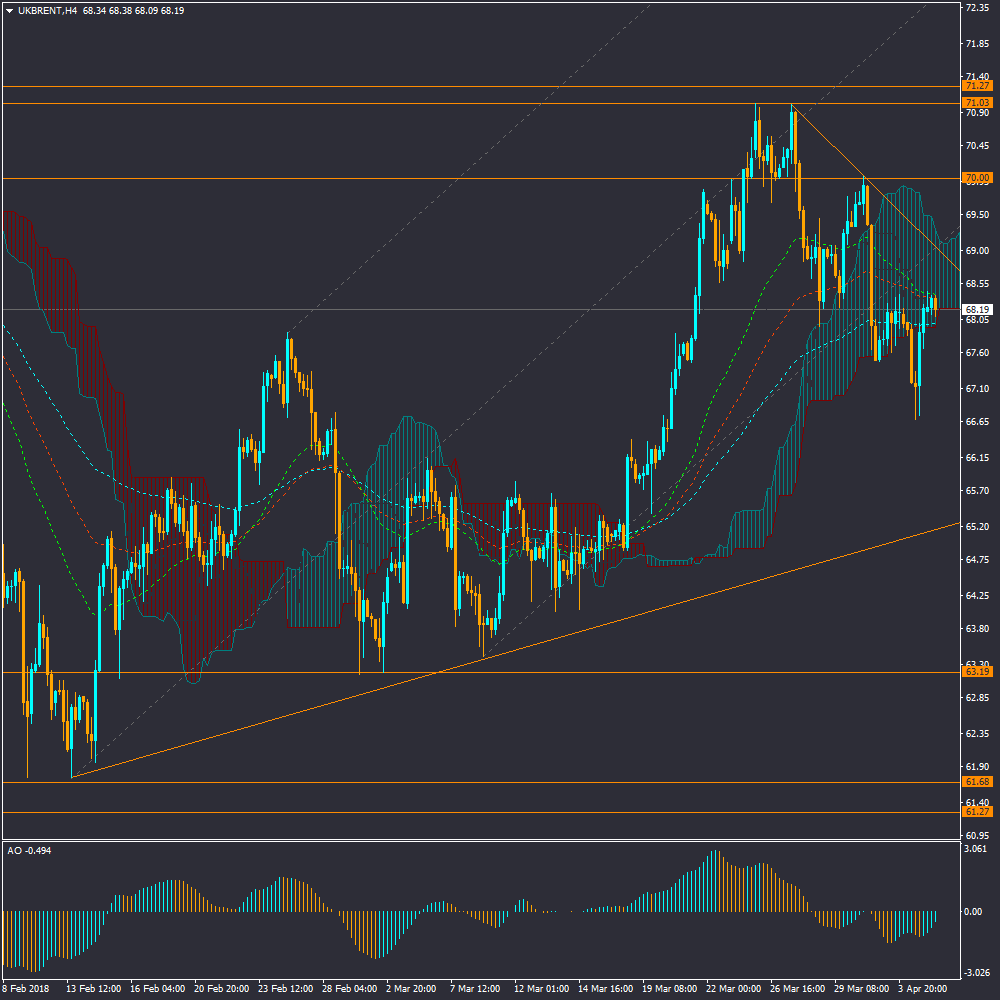Image resolution: width=1000 pixels, height=1000 pixels.
Task: Click the current price label 68.19
Action: pos(976,310)
